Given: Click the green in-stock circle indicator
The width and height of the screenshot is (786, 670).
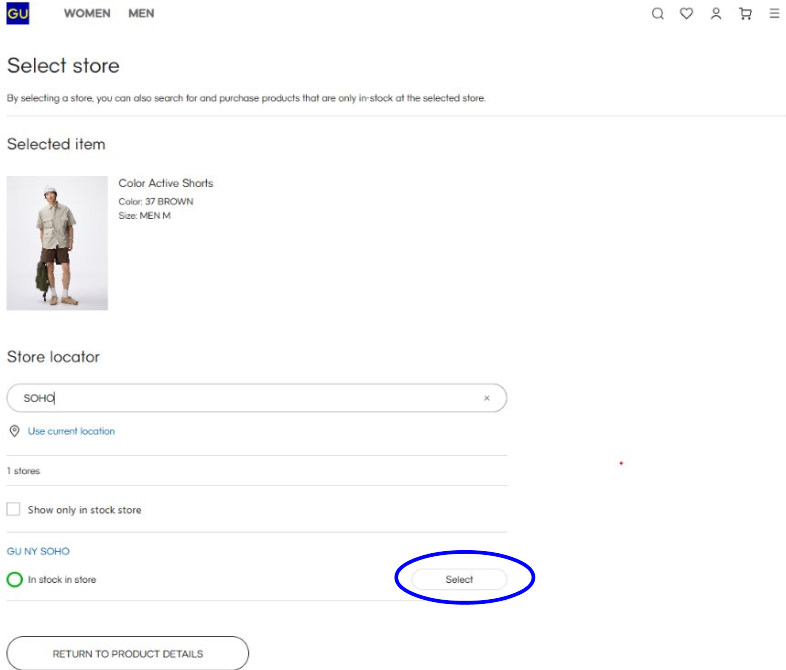Looking at the screenshot, I should click(15, 579).
